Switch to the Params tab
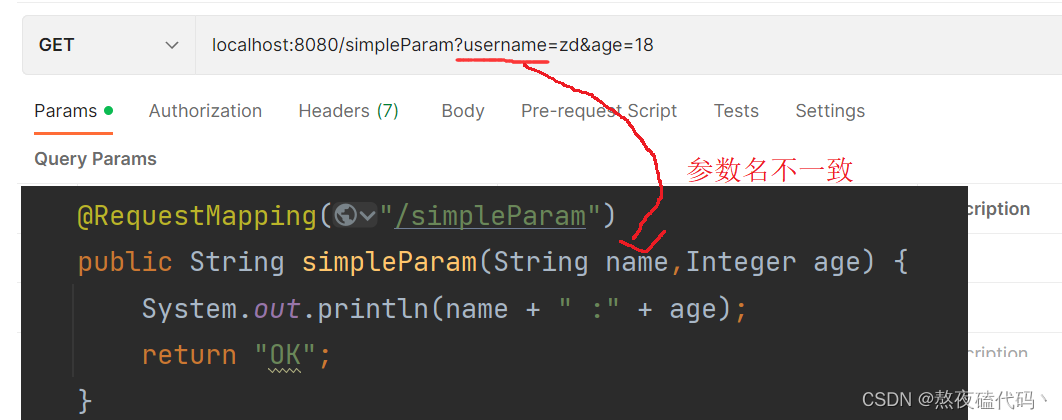1062x420 pixels. 73,111
